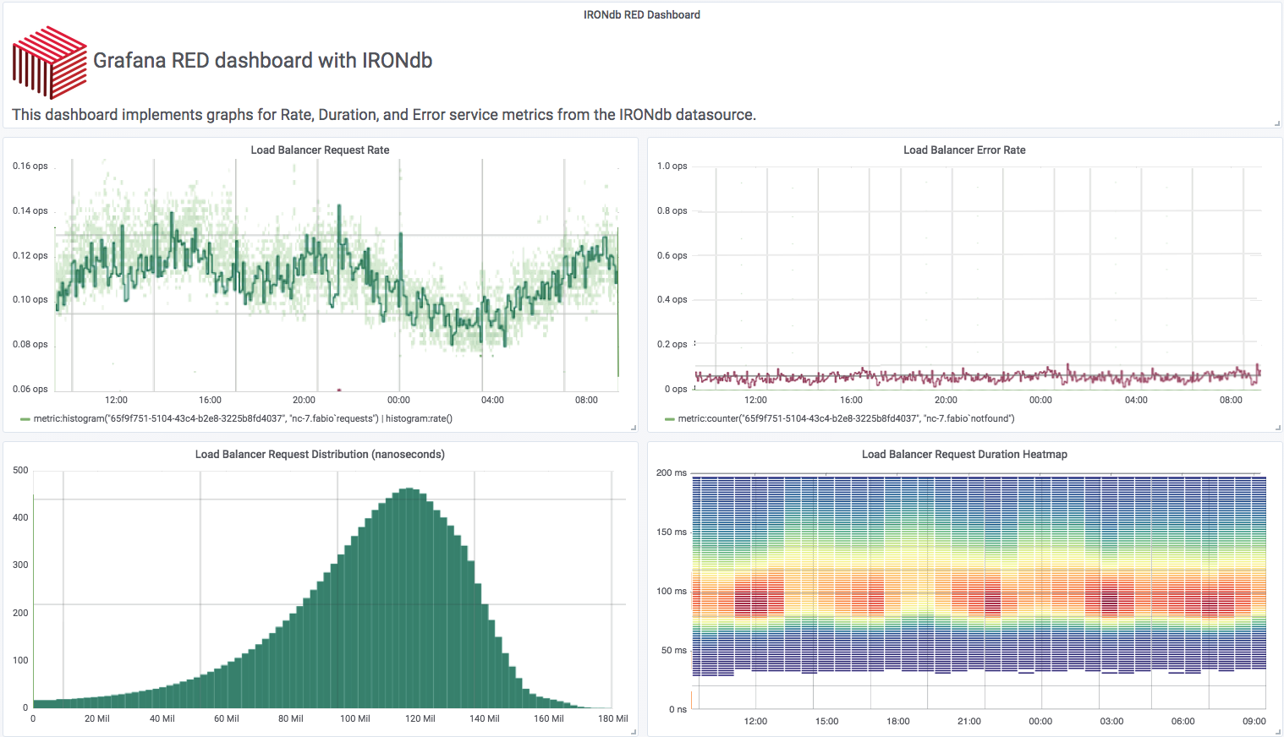The width and height of the screenshot is (1284, 737).
Task: Click the 0.16 ops axis label
Action: click(x=30, y=166)
